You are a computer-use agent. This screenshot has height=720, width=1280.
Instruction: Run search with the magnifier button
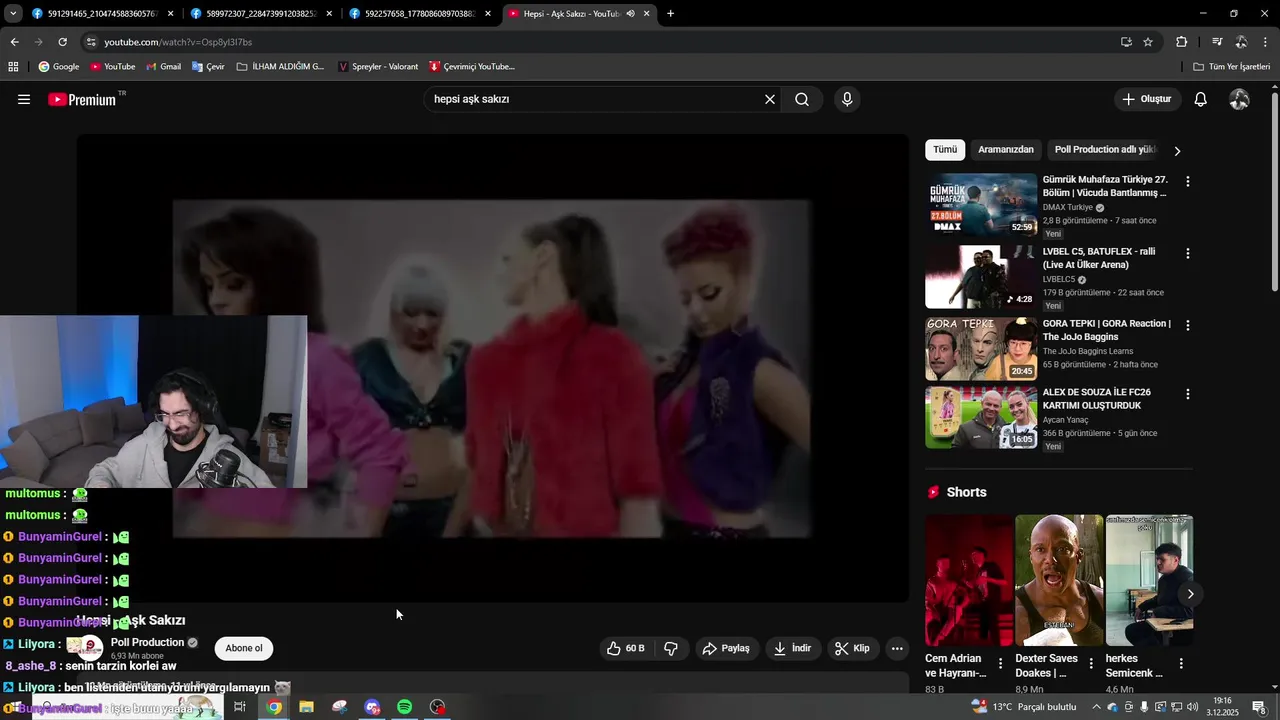point(802,99)
